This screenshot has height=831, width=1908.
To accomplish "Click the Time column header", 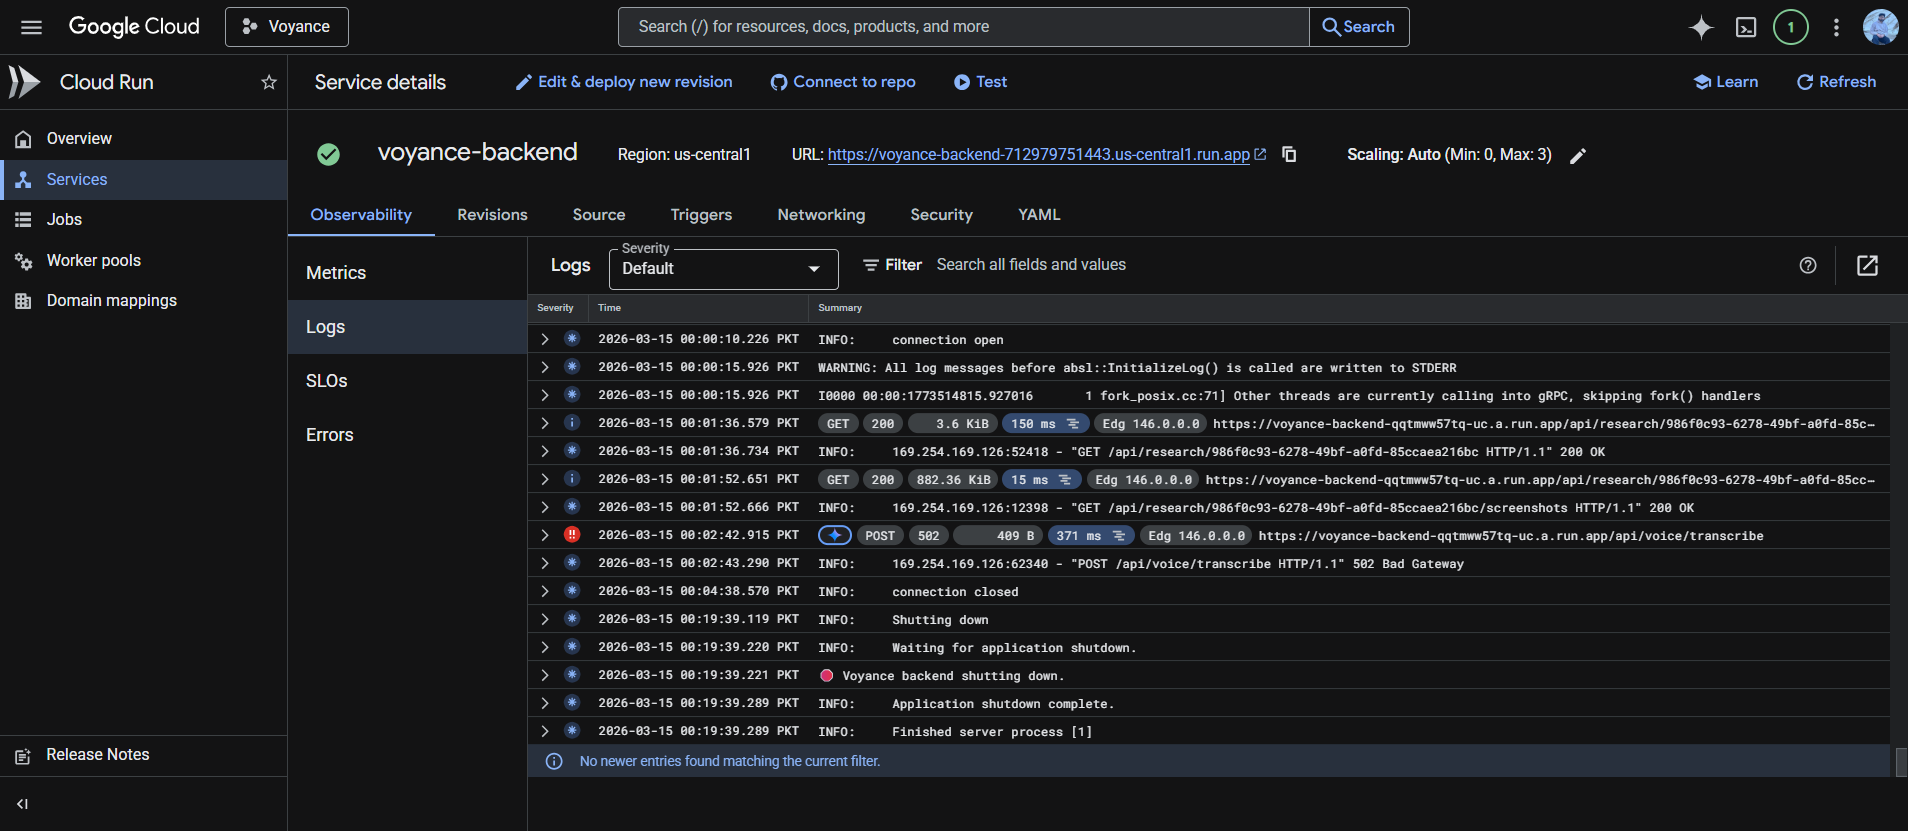I will 610,308.
